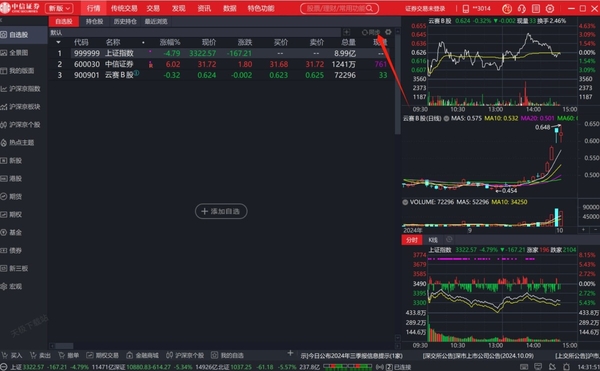Select the 上证指数 row

(221, 53)
